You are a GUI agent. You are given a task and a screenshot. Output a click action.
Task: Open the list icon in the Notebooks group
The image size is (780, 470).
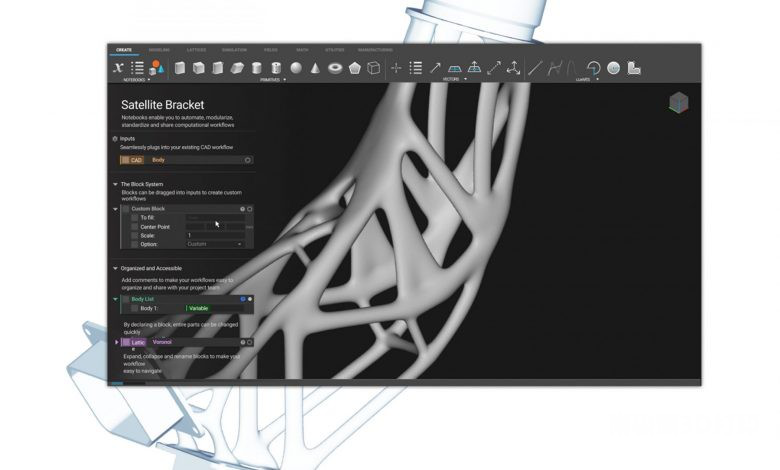137,68
